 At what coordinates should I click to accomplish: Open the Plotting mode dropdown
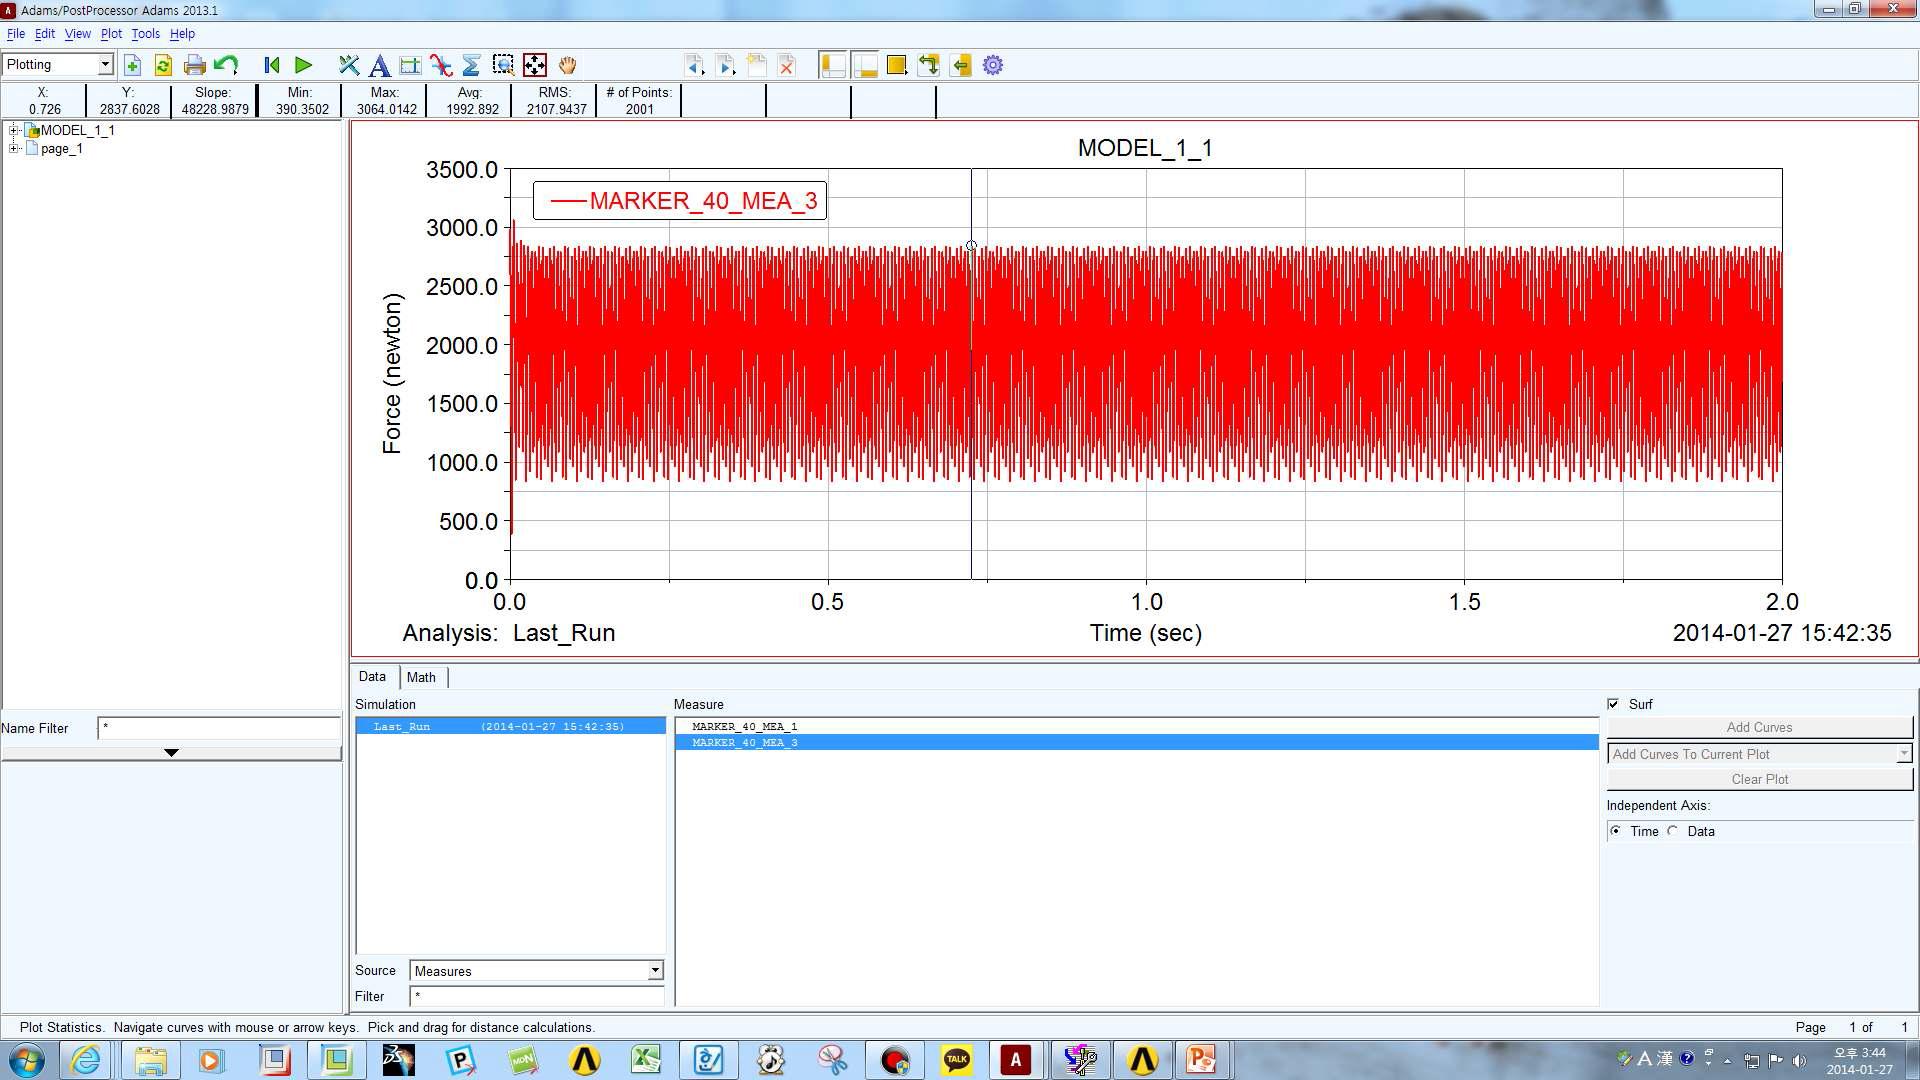click(58, 64)
